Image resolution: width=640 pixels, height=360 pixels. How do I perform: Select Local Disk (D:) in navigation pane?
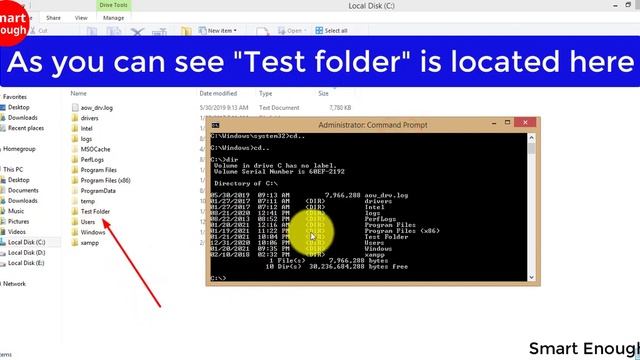pos(26,253)
